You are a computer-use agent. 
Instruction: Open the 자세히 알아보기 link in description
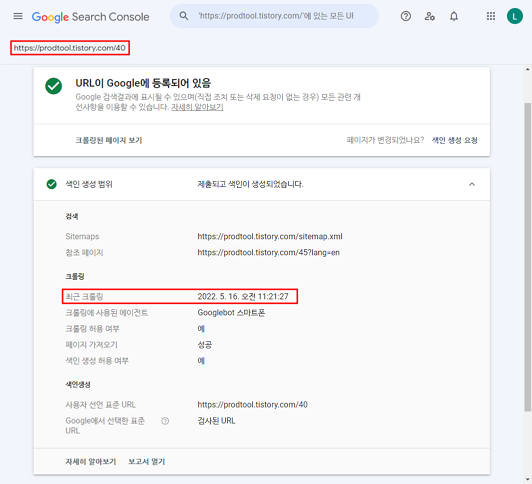point(197,107)
